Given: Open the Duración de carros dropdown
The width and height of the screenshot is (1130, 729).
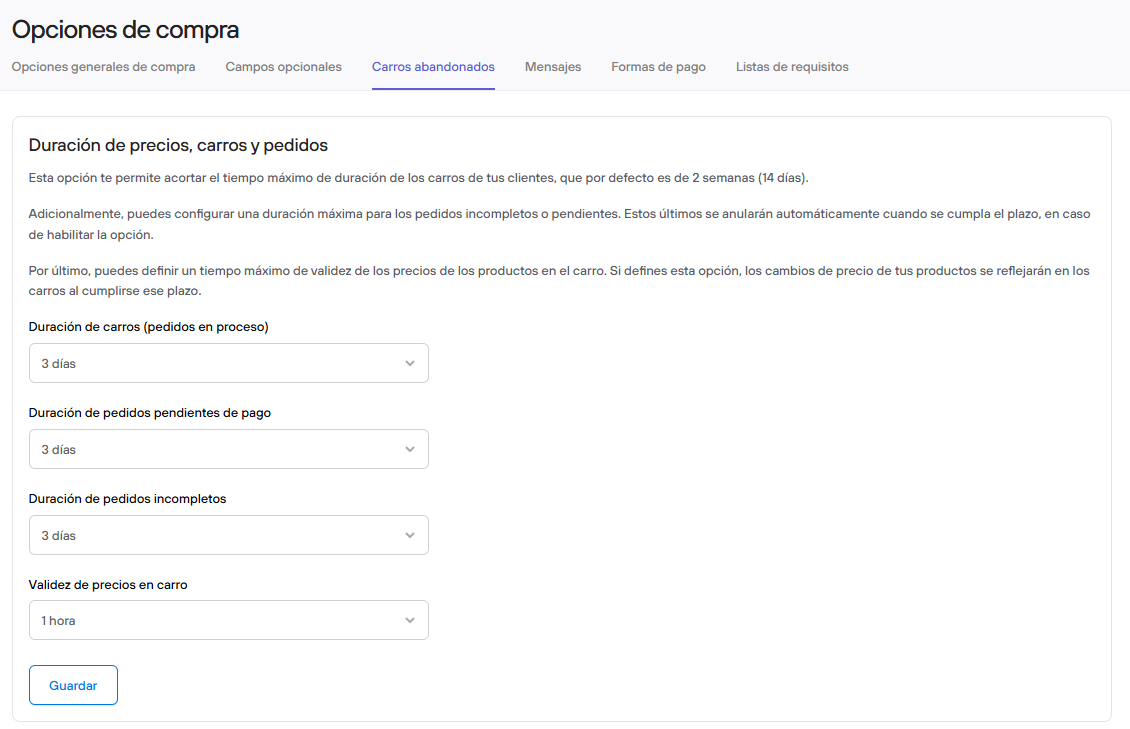Looking at the screenshot, I should 228,363.
